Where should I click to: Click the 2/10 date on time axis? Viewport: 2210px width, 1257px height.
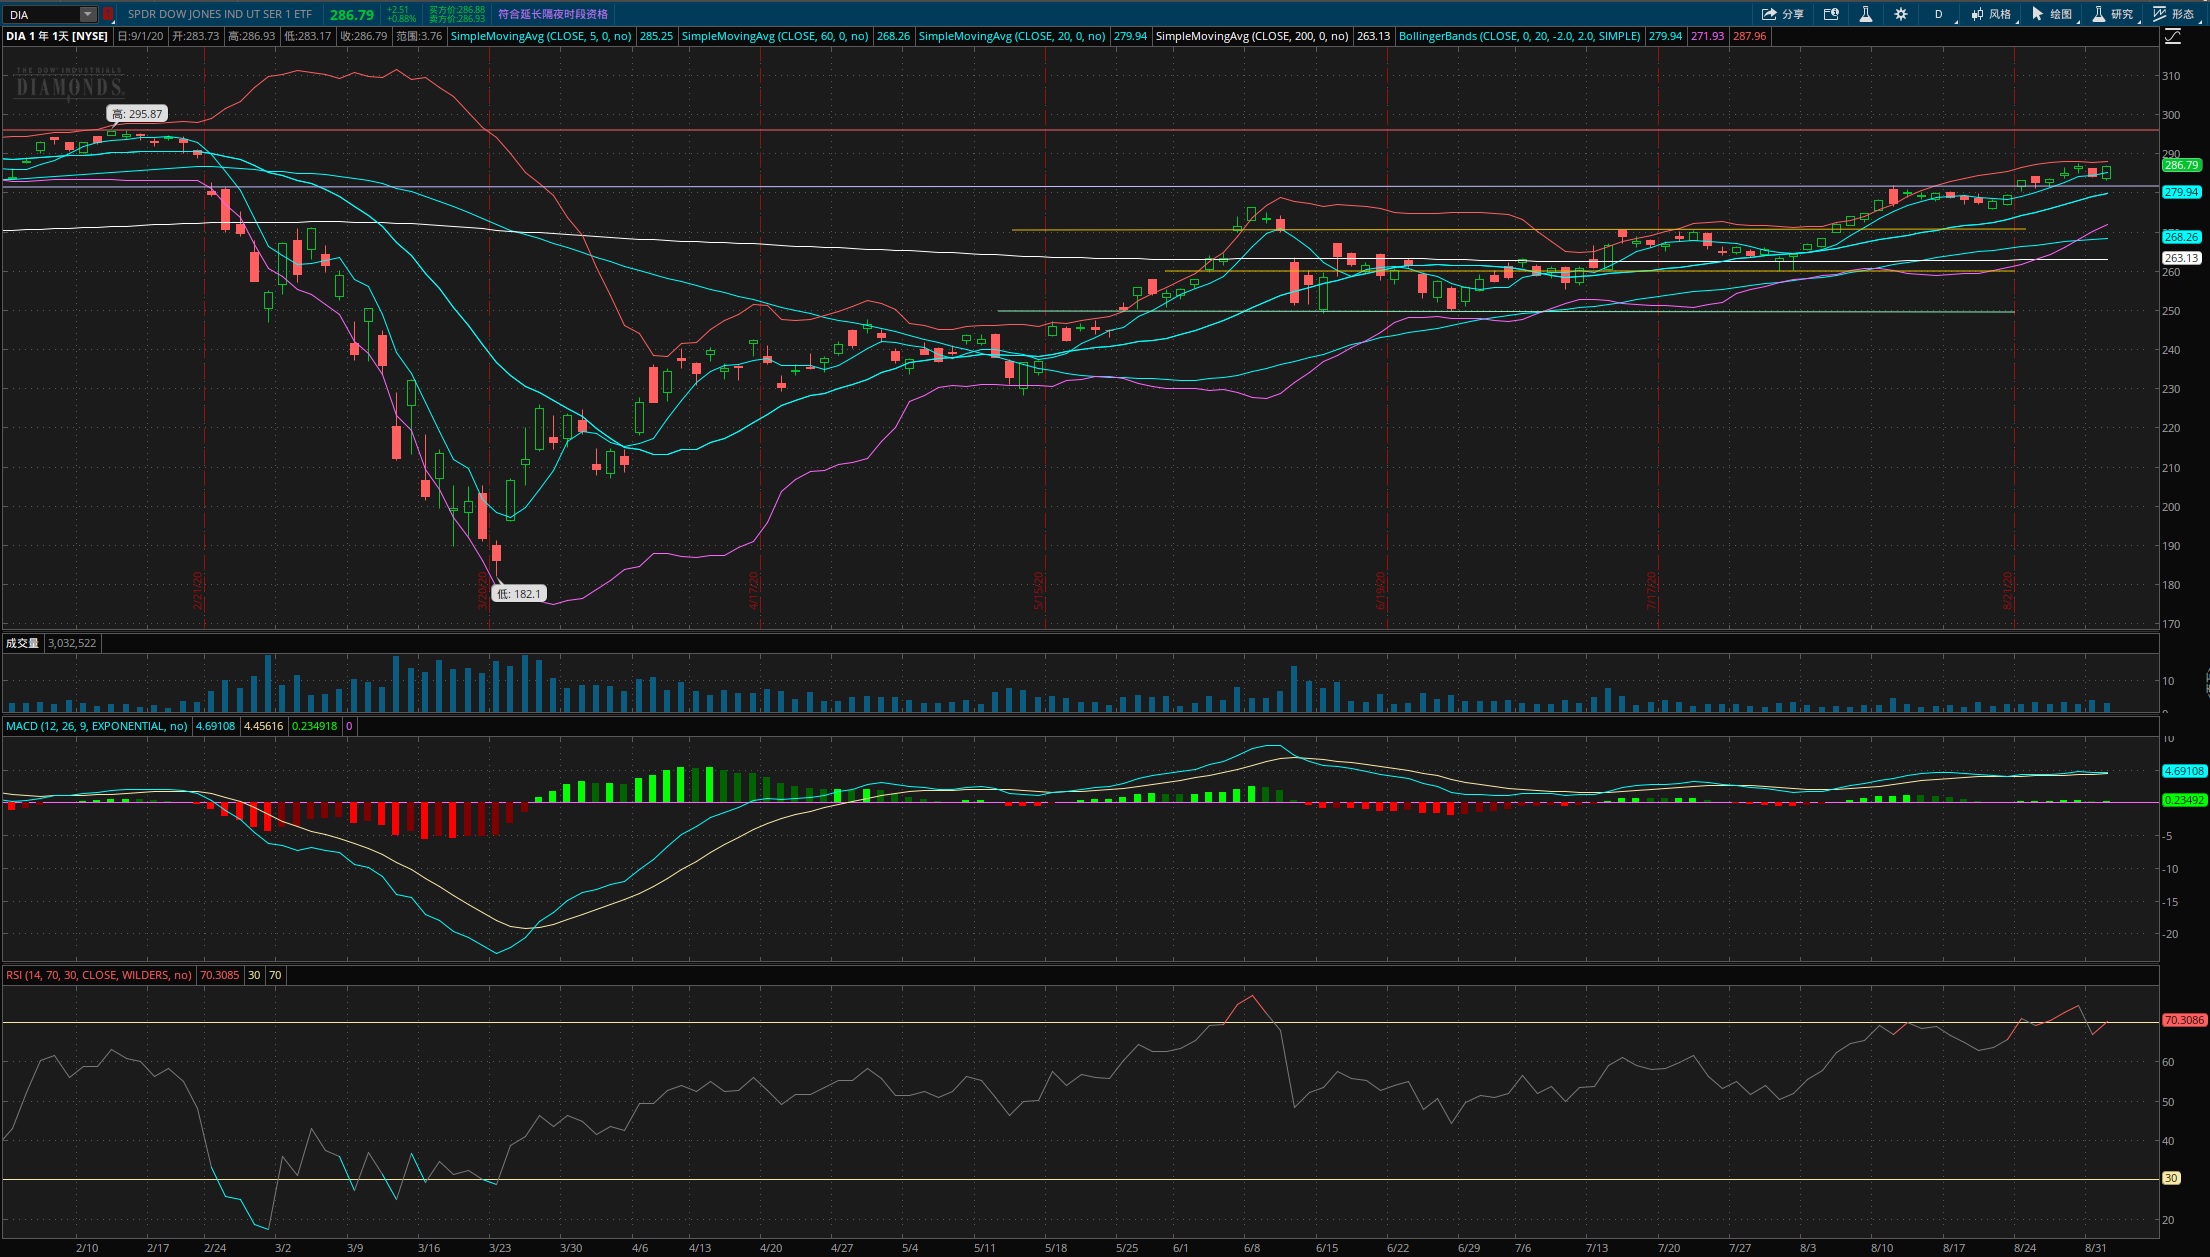click(x=87, y=1248)
